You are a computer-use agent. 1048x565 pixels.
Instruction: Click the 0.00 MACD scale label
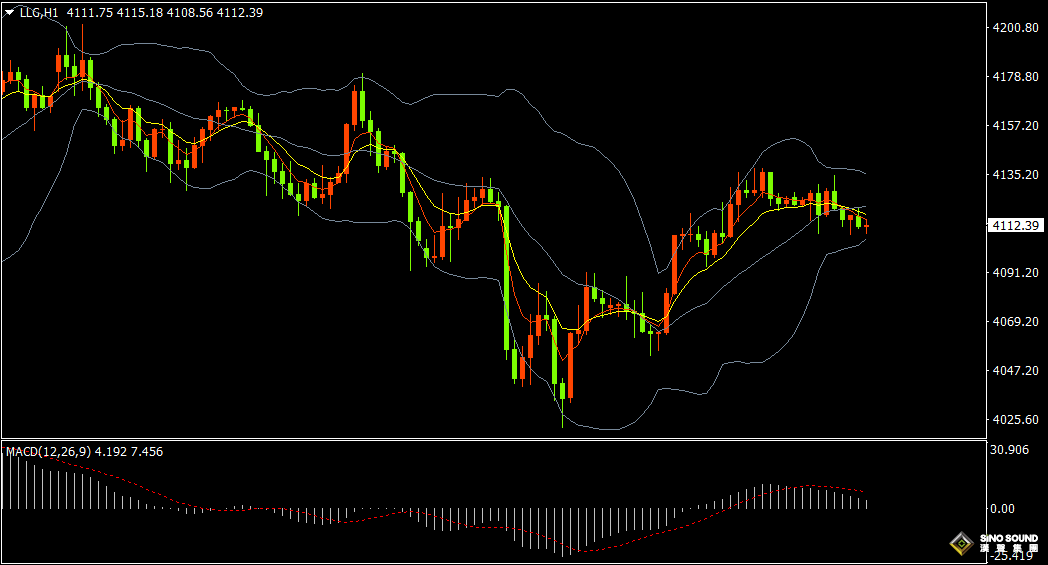pos(1003,509)
